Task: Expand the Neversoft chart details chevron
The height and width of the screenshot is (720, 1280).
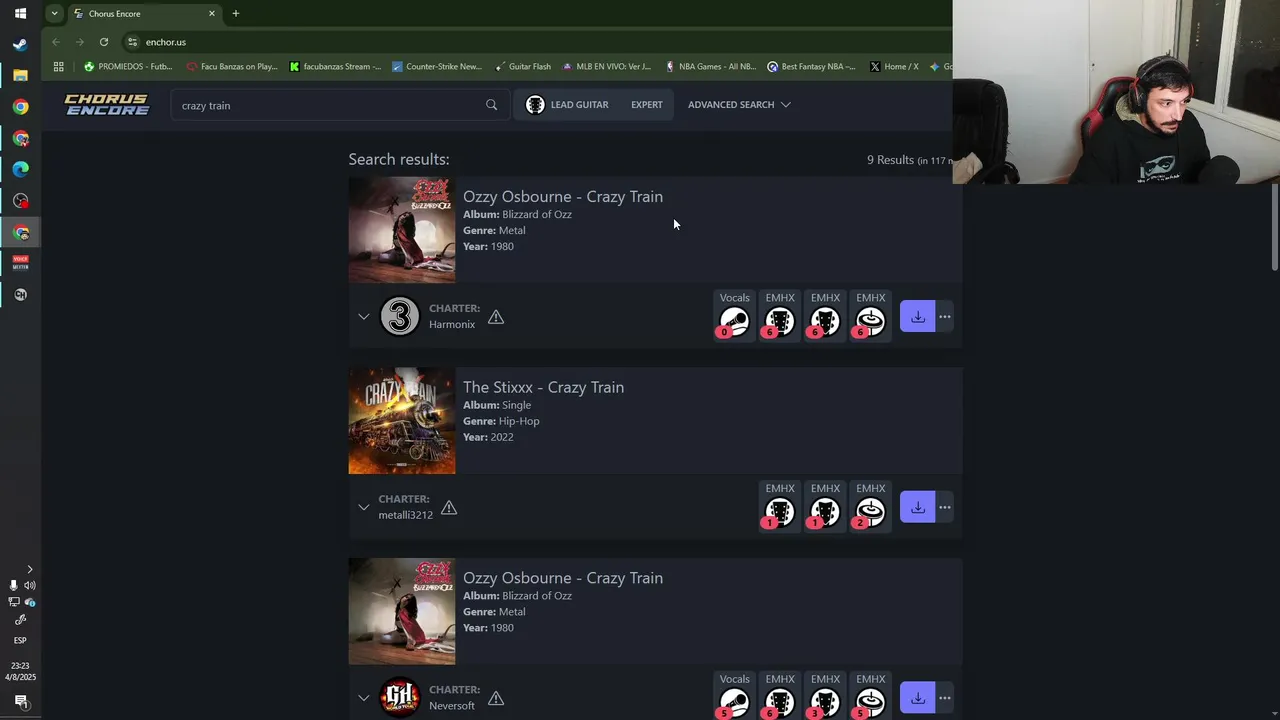Action: coord(364,698)
